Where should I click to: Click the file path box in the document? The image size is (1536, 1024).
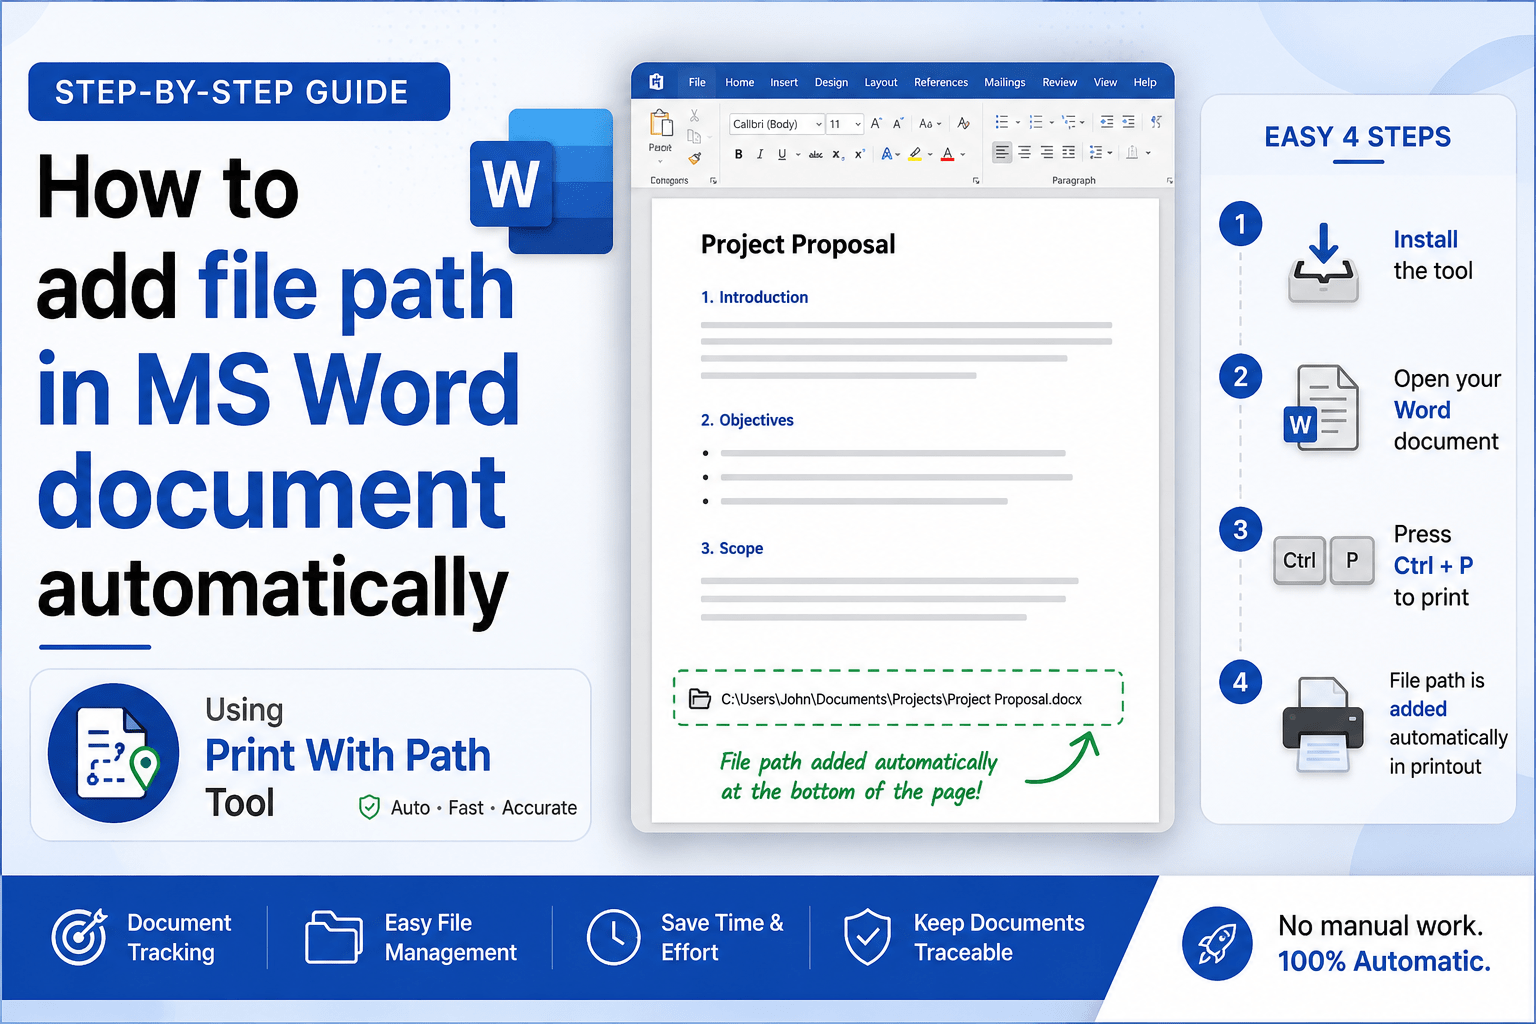coord(898,698)
